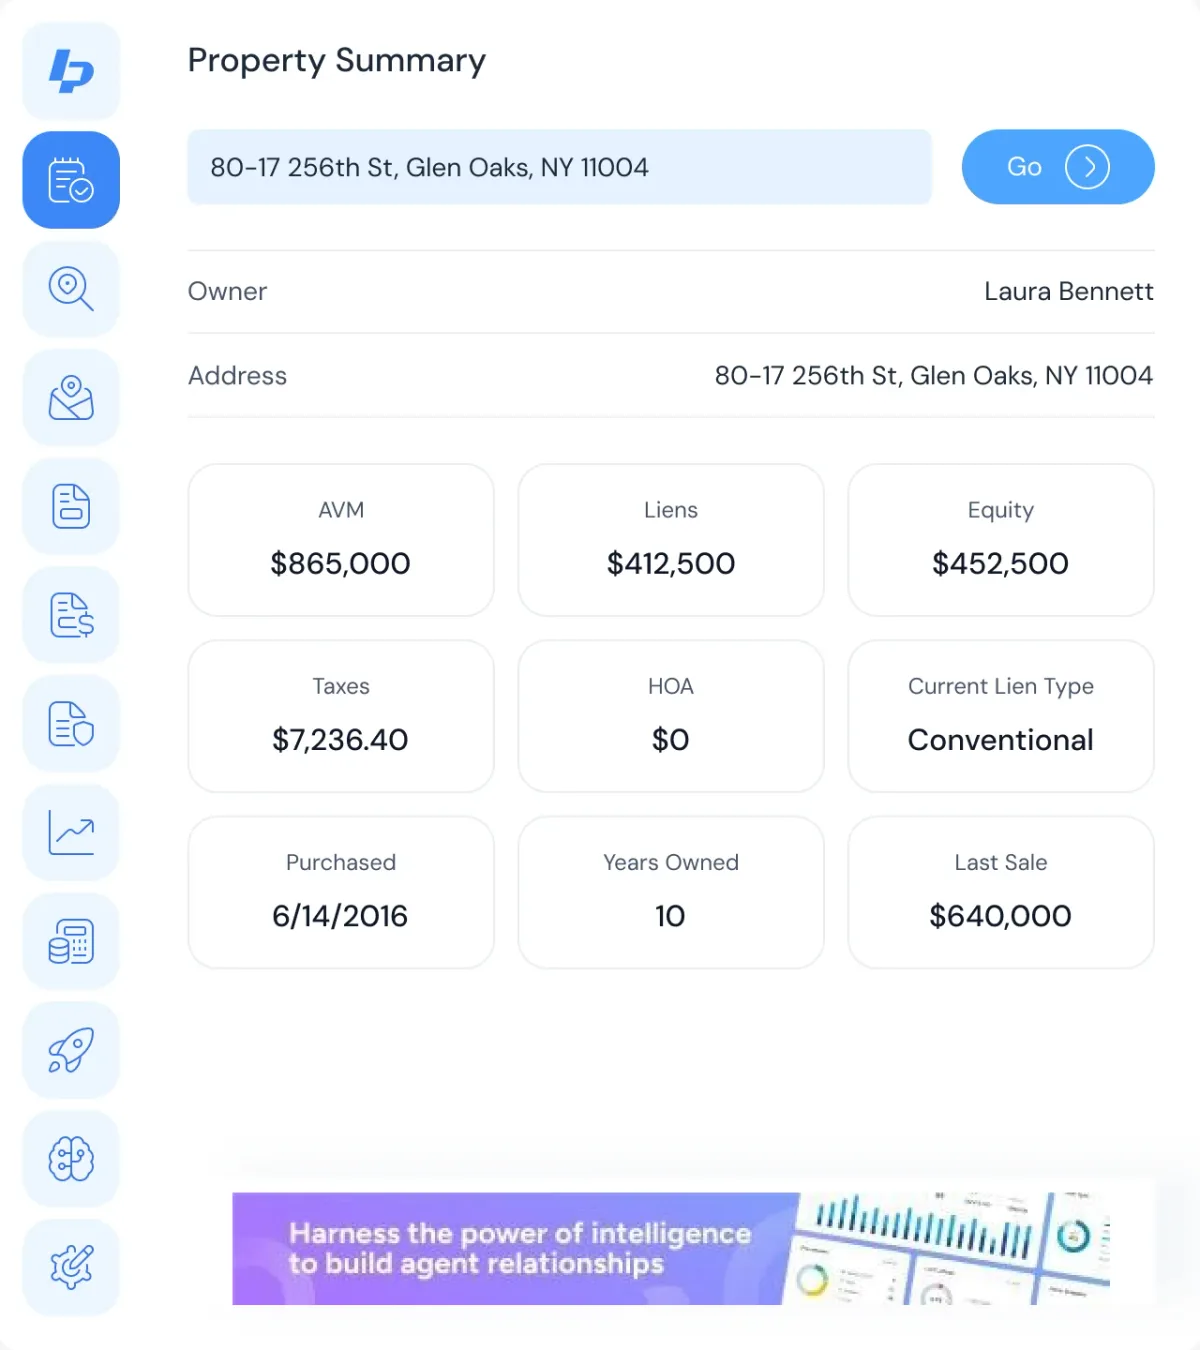1200x1350 pixels.
Task: Open the calculator with coins icon
Action: click(71, 942)
